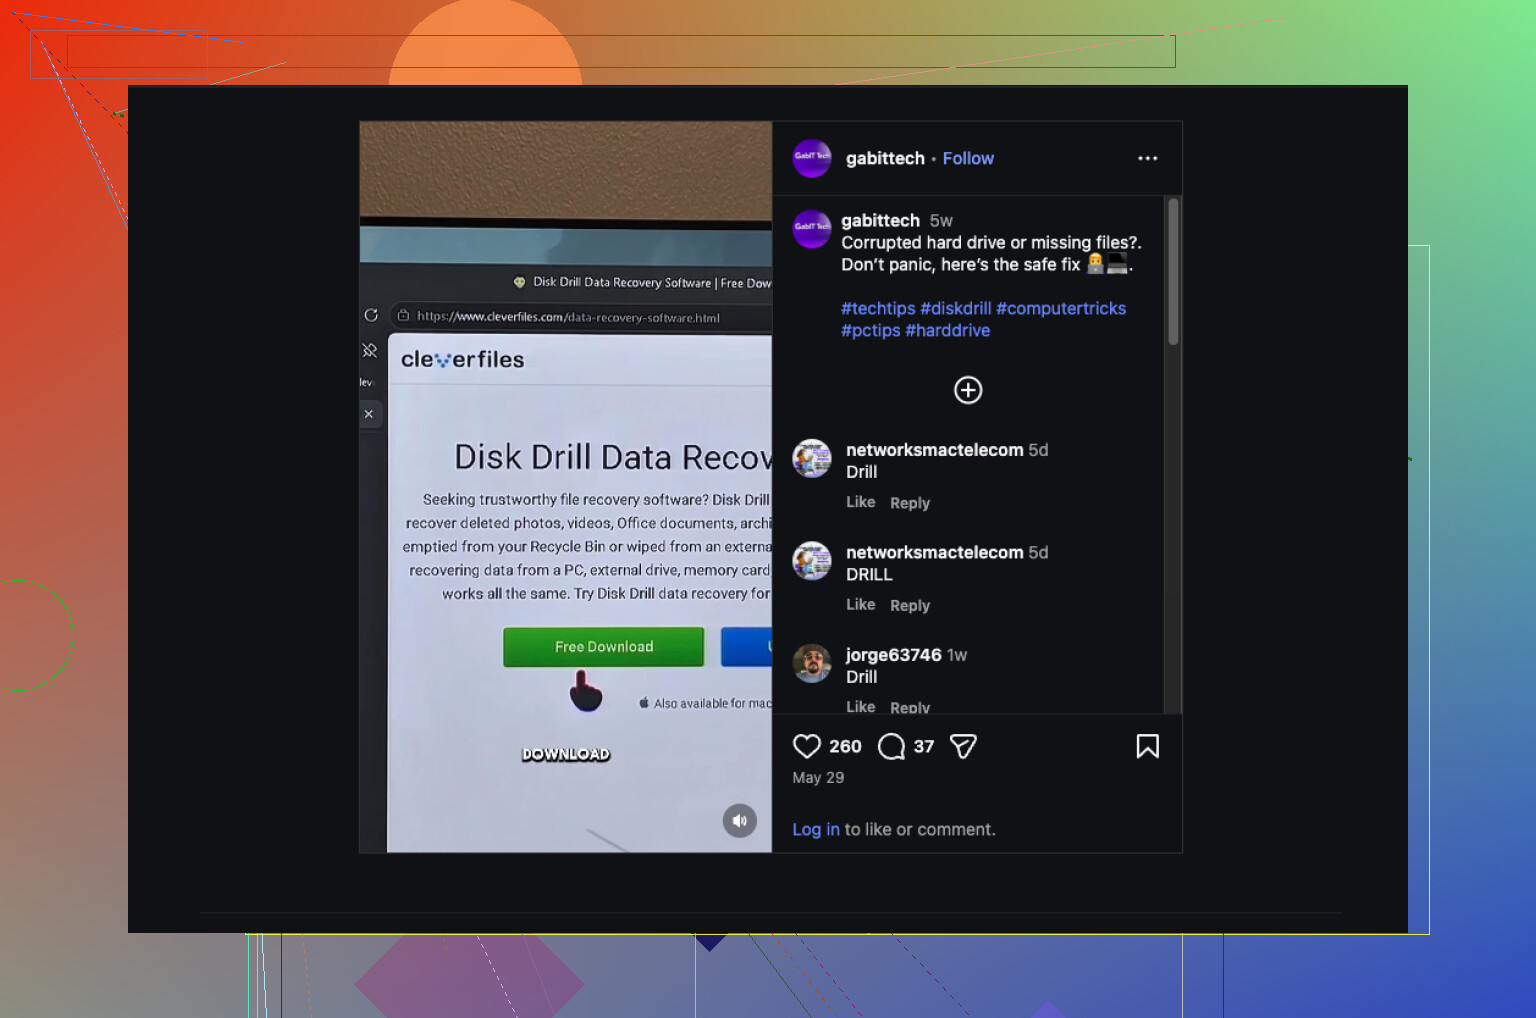Open jorge63746's profile picture
The height and width of the screenshot is (1018, 1536).
click(812, 663)
